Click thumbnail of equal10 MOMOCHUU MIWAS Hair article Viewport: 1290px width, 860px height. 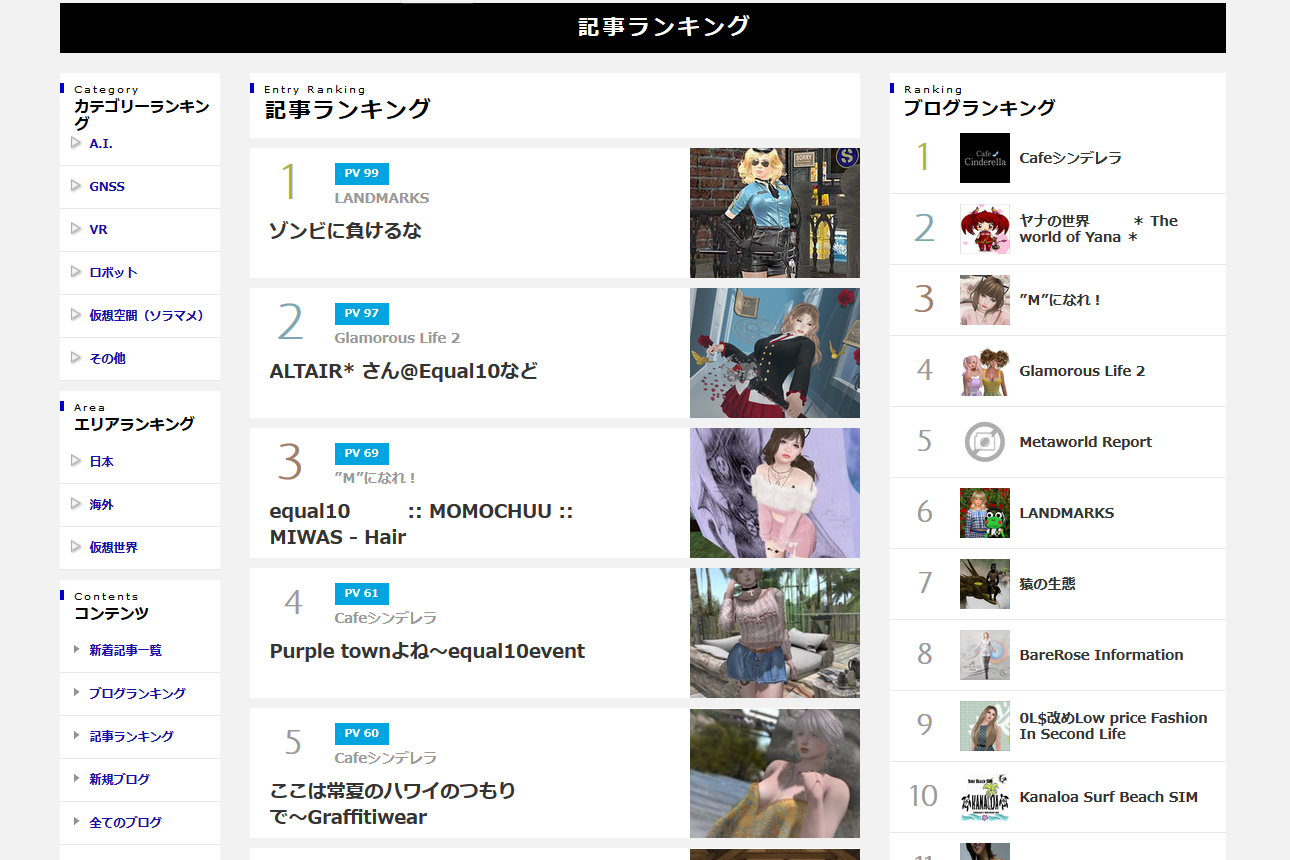coord(775,493)
